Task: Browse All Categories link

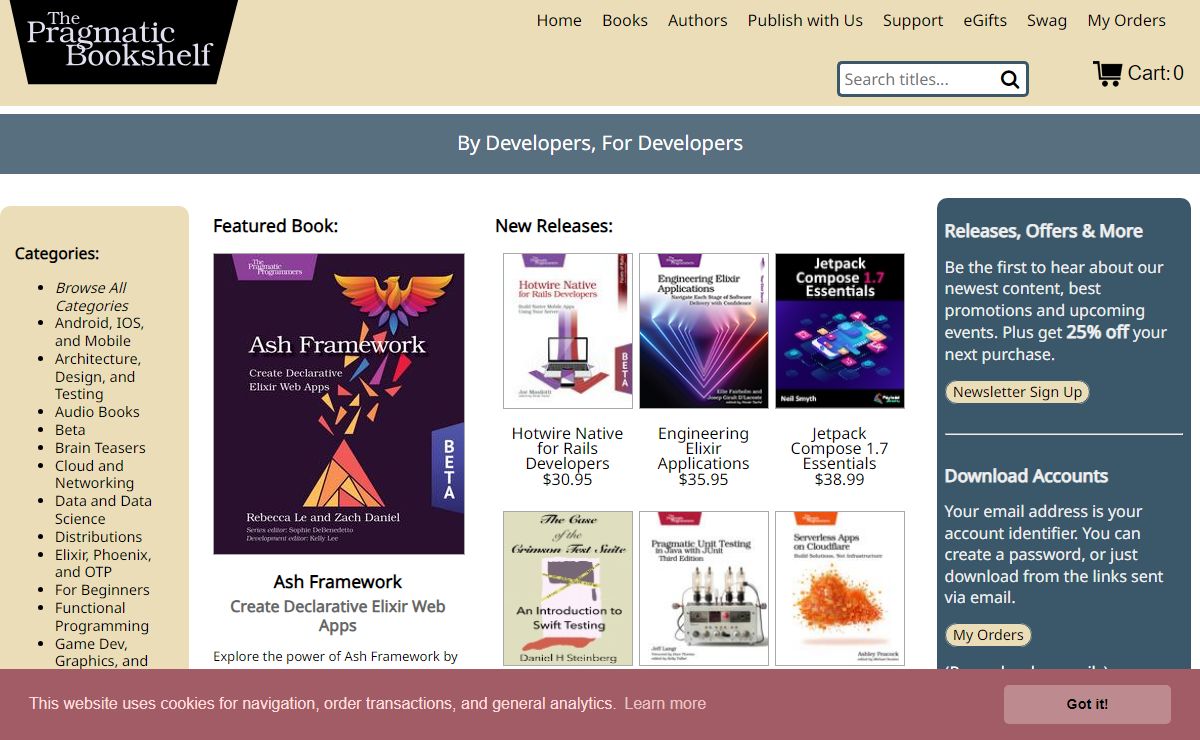Action: [x=92, y=297]
